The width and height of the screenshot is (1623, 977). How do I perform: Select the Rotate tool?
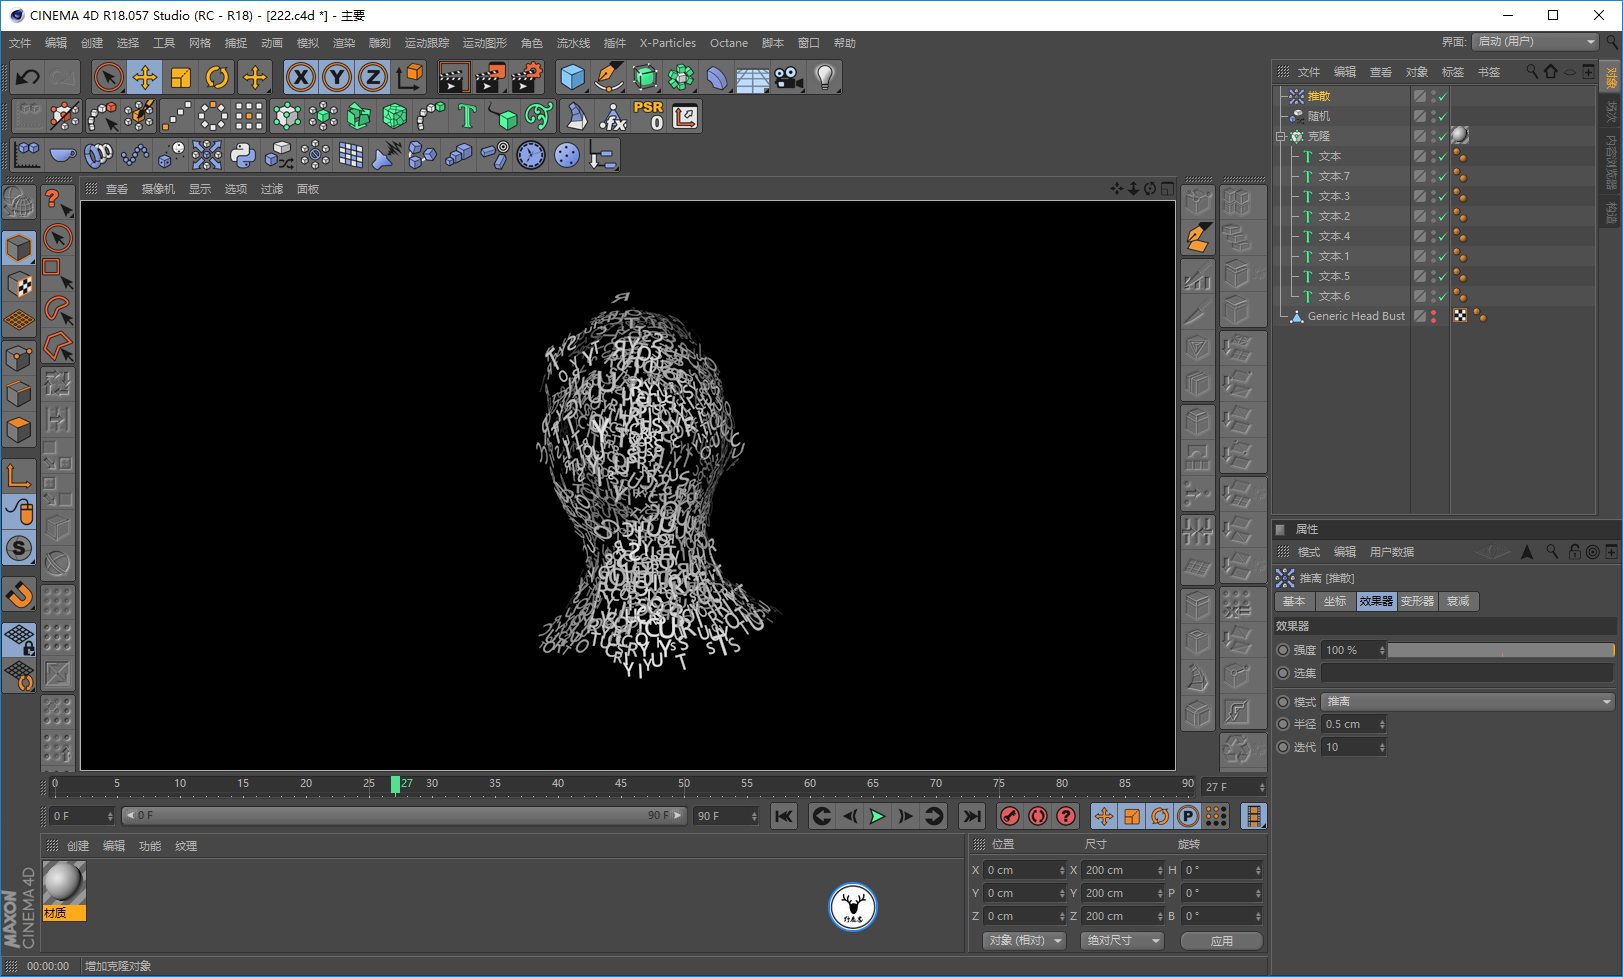217,77
